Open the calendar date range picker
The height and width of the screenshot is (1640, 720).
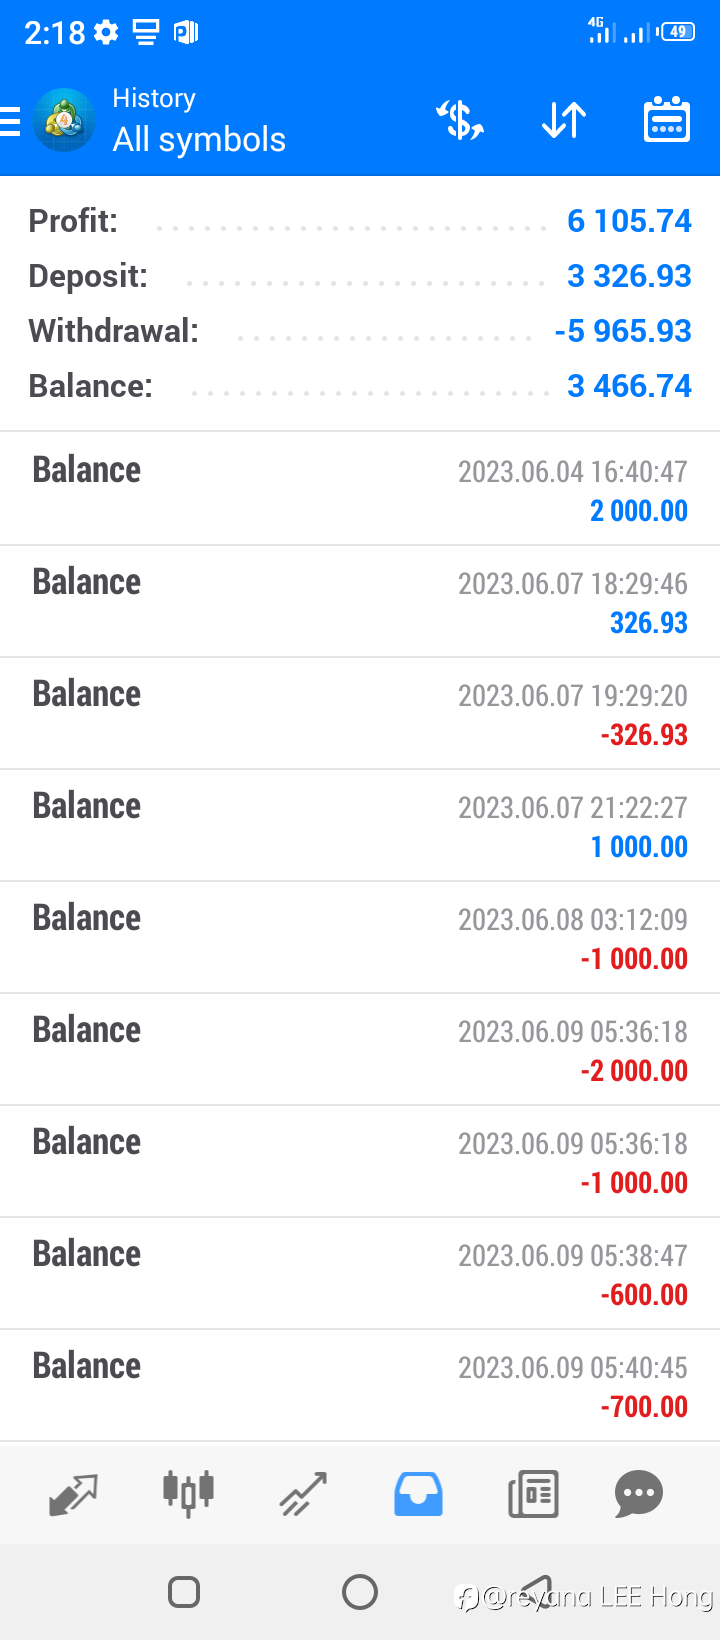(667, 120)
